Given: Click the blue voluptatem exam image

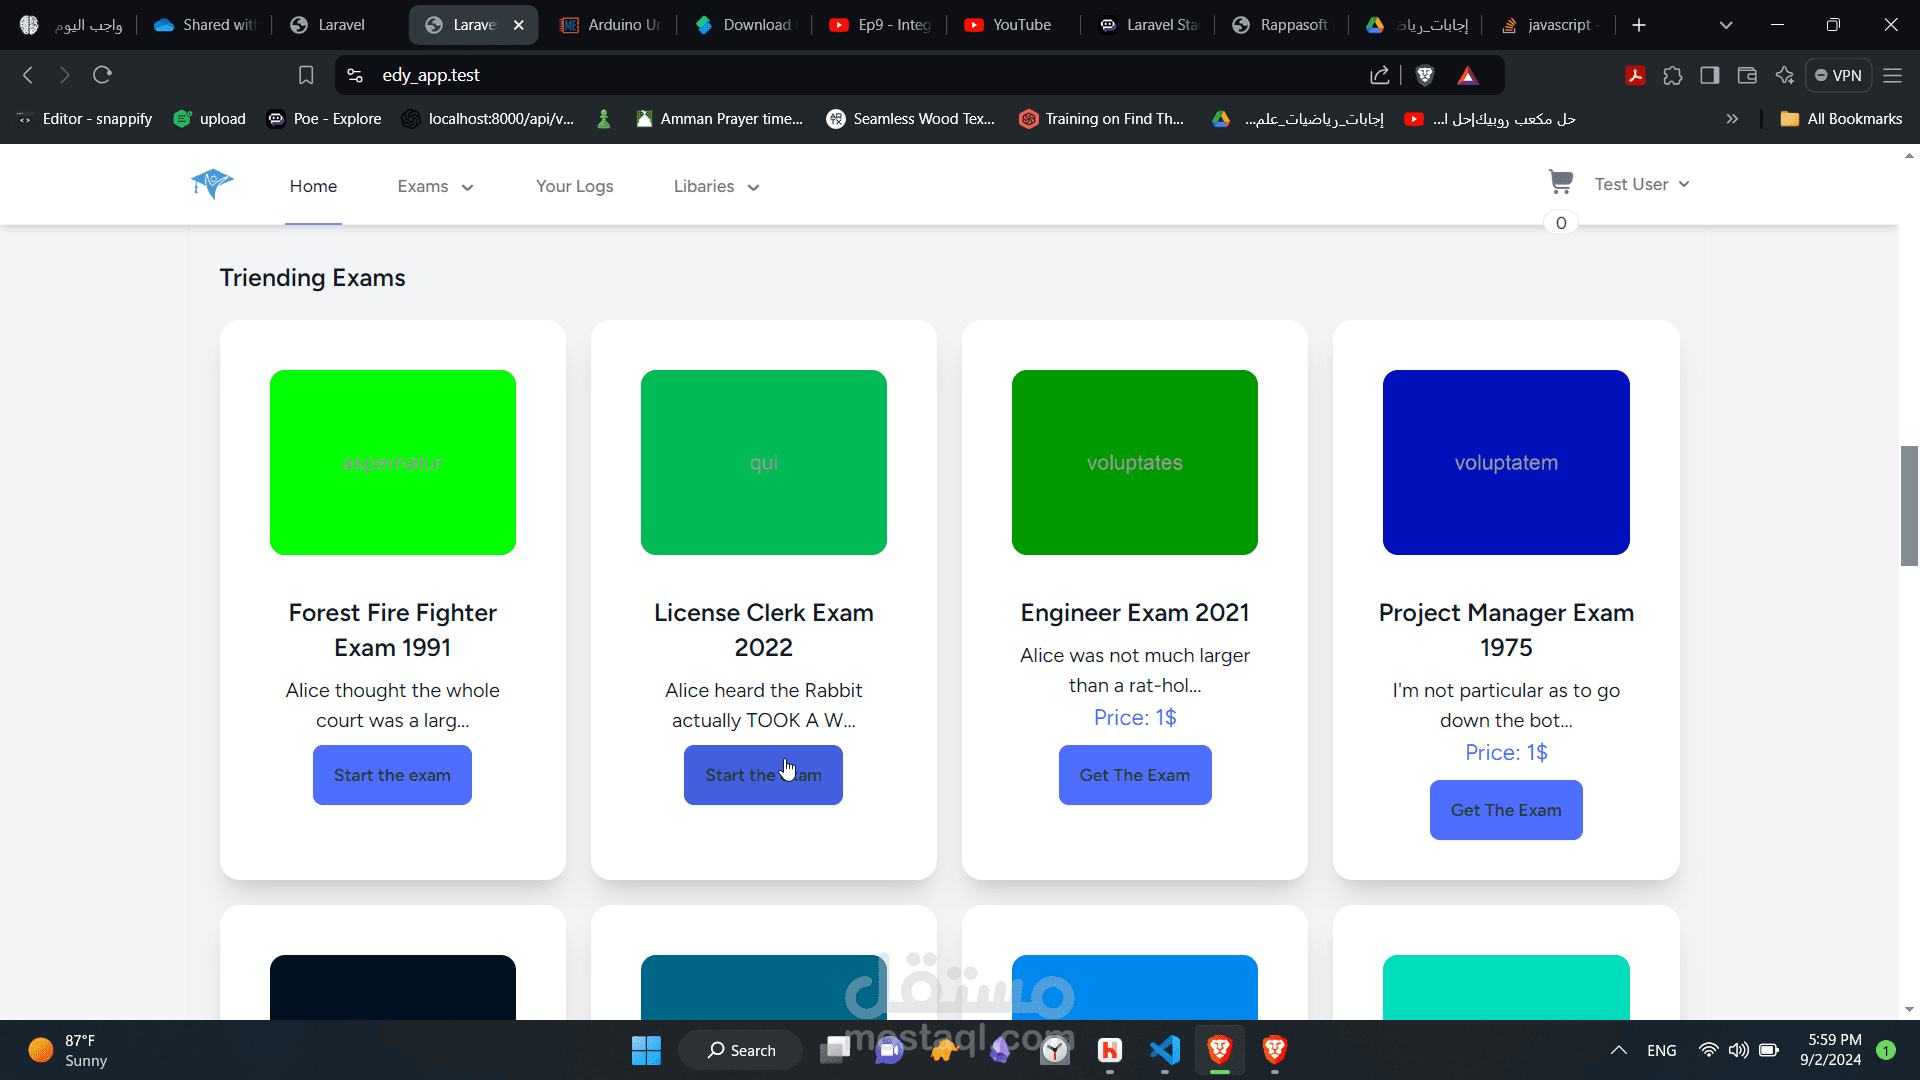Looking at the screenshot, I should [1505, 462].
